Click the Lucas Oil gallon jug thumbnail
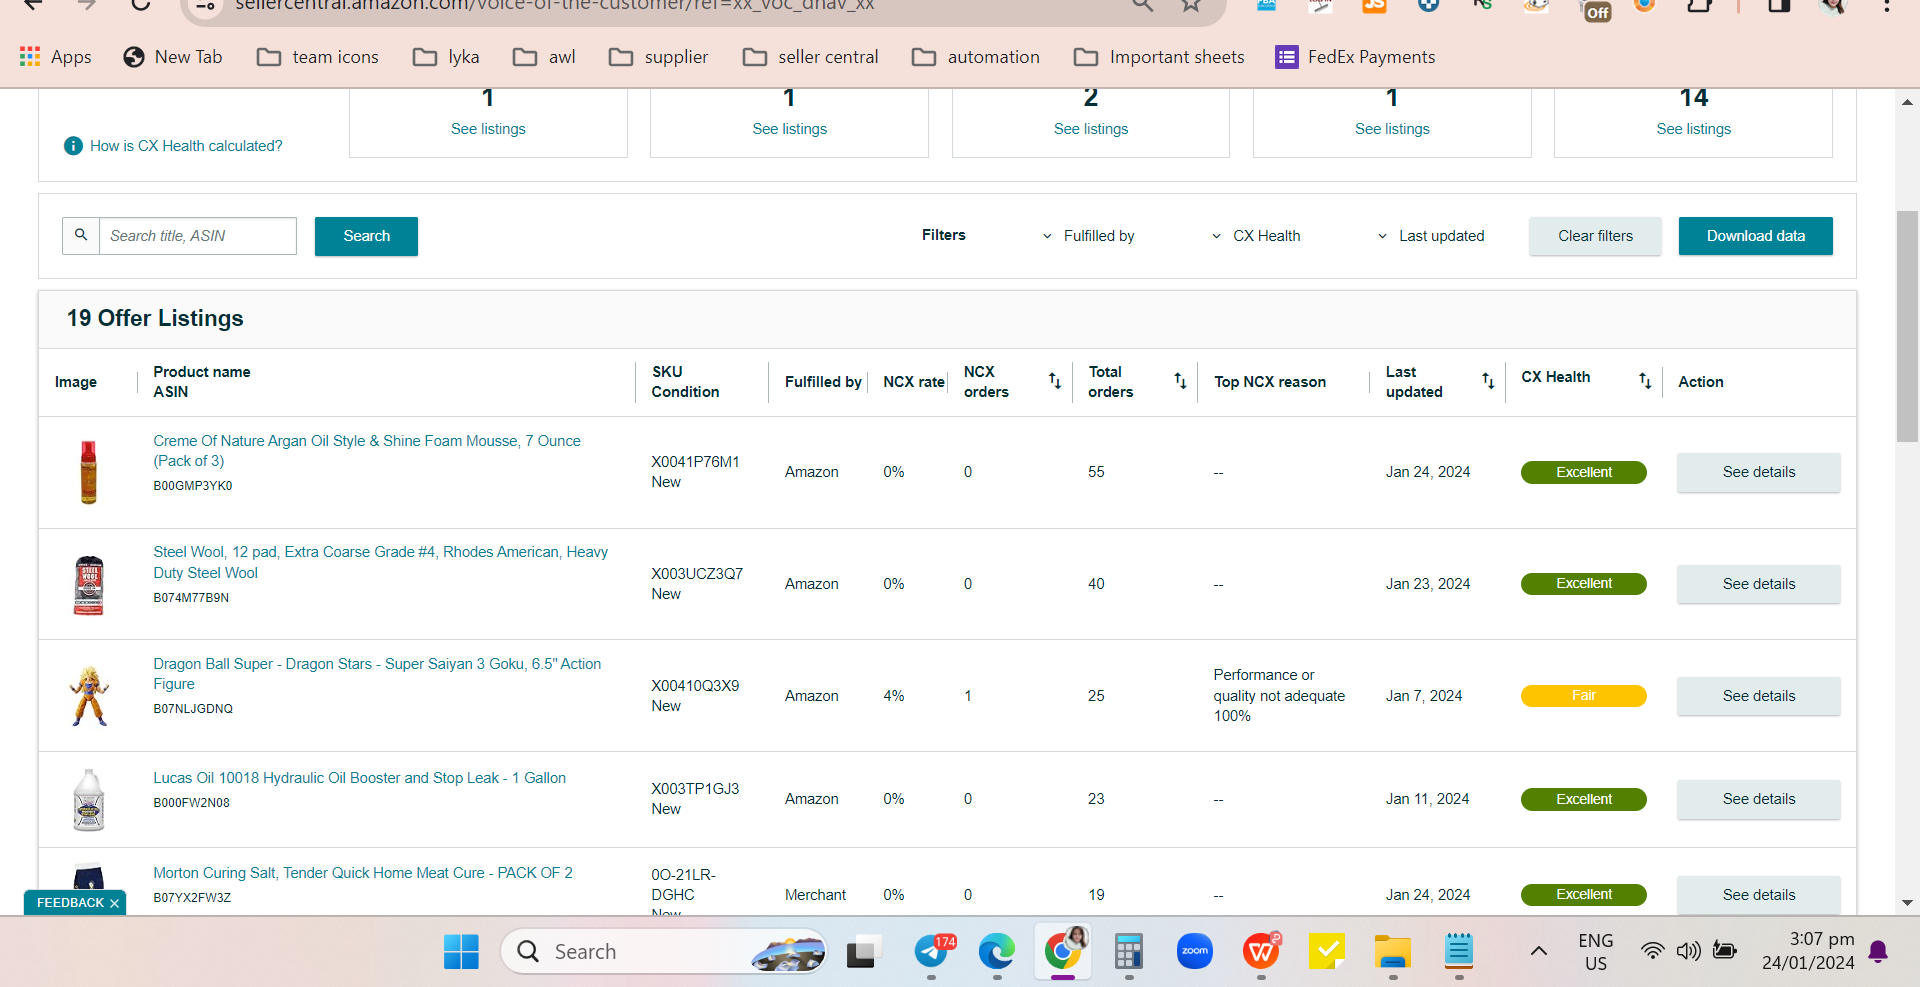The height and width of the screenshot is (987, 1920). (x=89, y=800)
